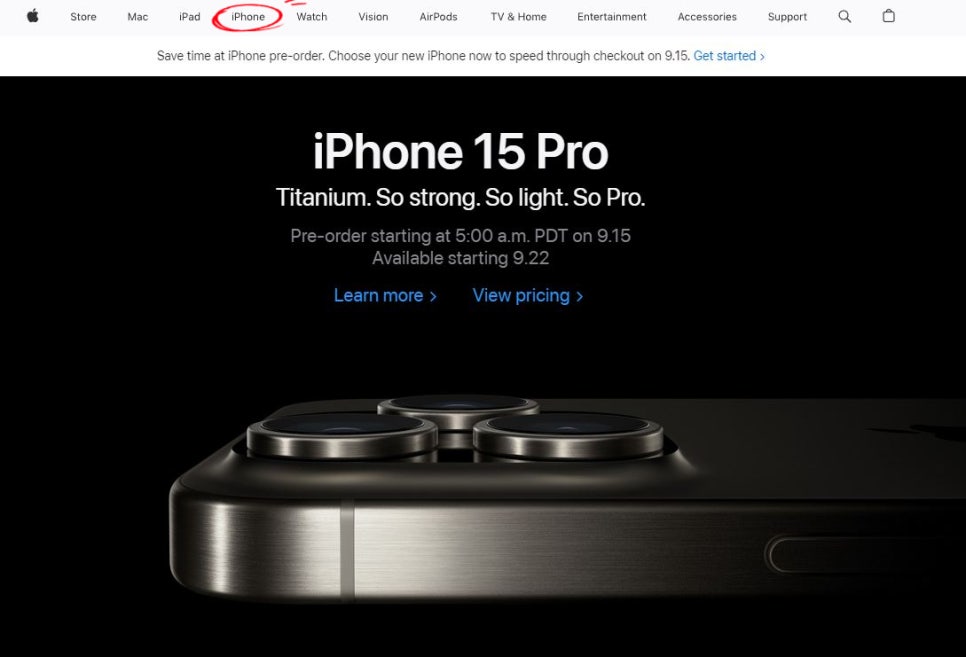
Task: Click the iPhone camera lenses hero image
Action: point(567,499)
